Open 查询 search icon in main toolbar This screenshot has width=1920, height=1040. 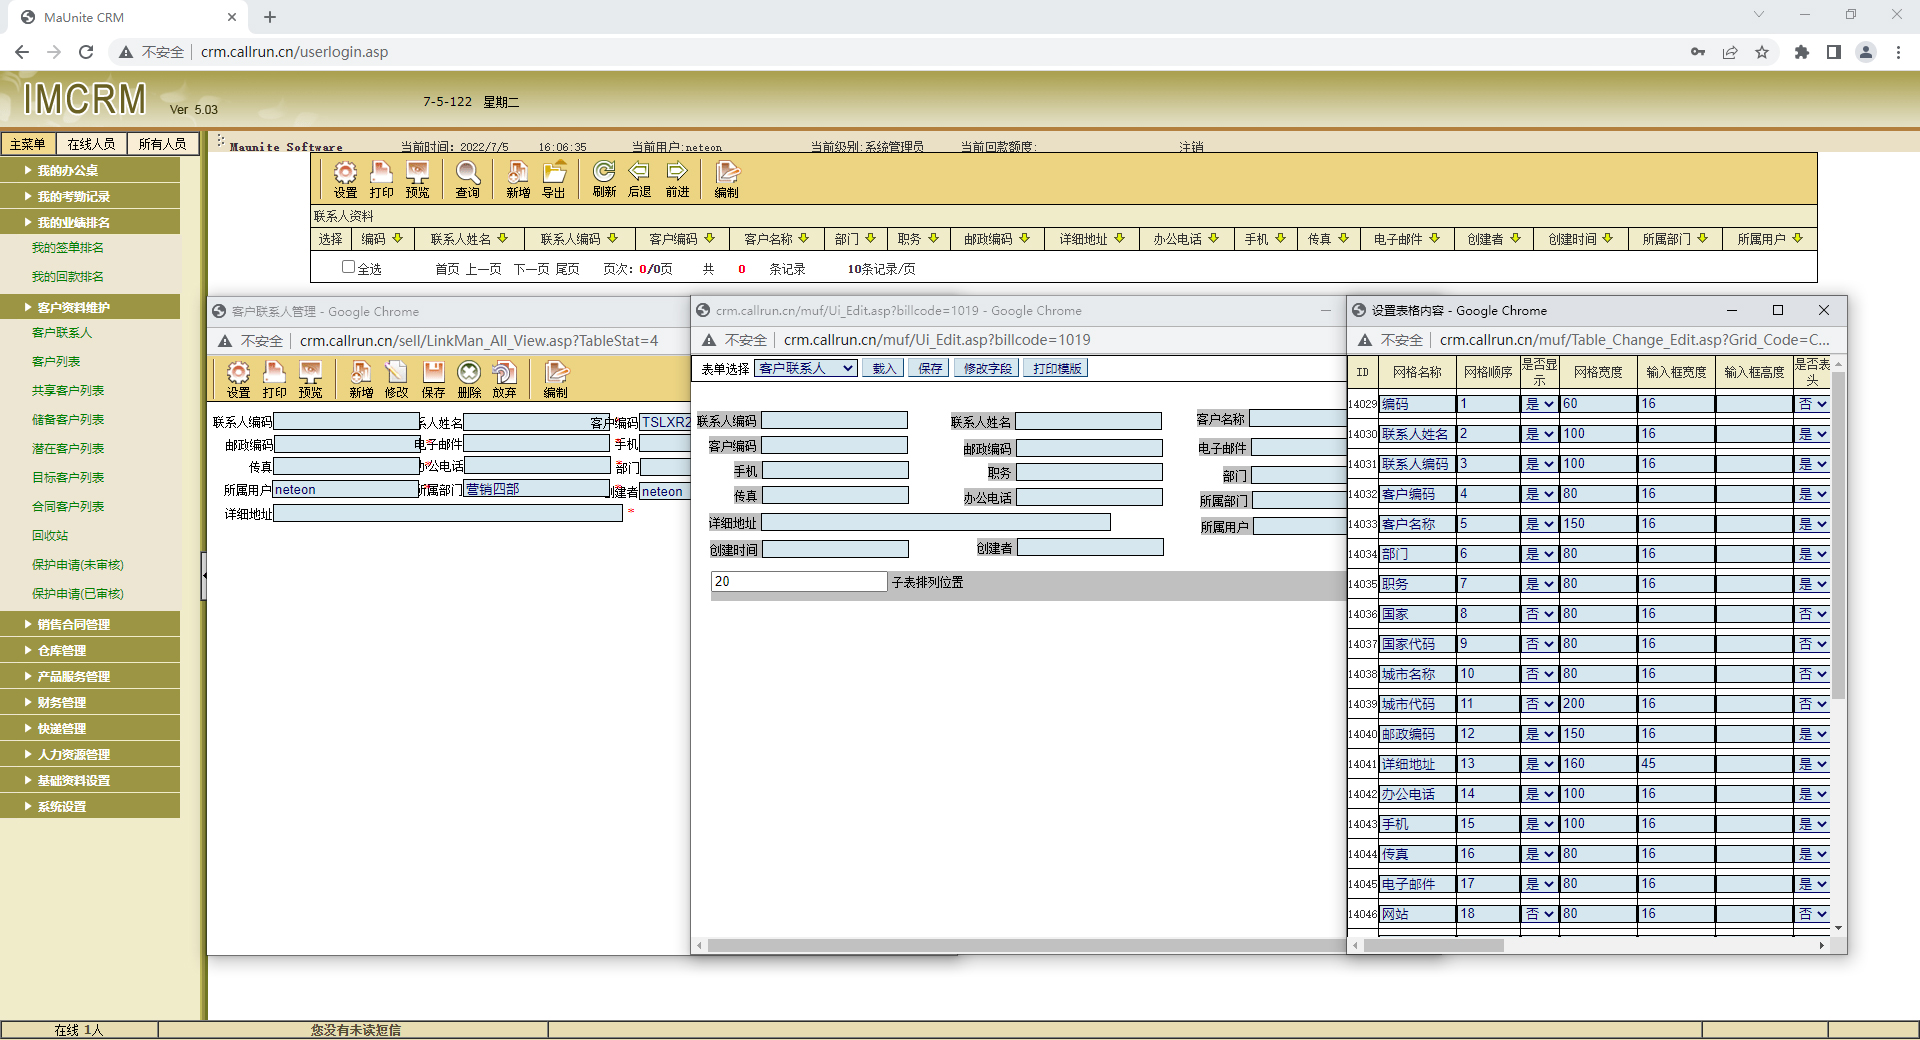point(467,180)
